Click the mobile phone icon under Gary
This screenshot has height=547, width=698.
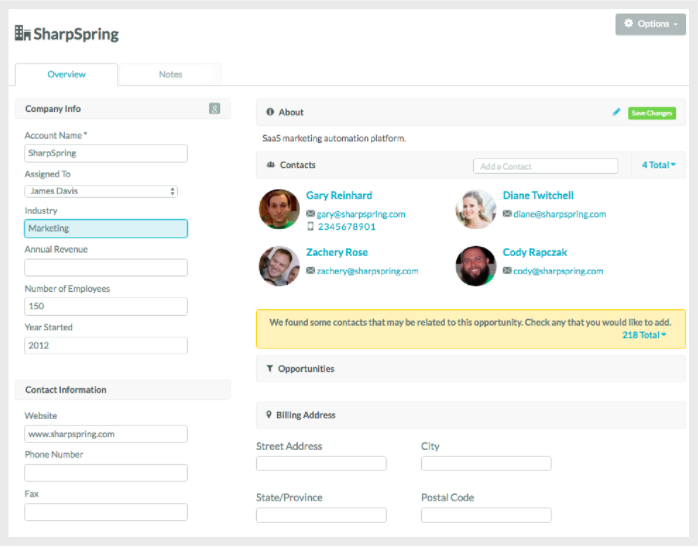(310, 227)
